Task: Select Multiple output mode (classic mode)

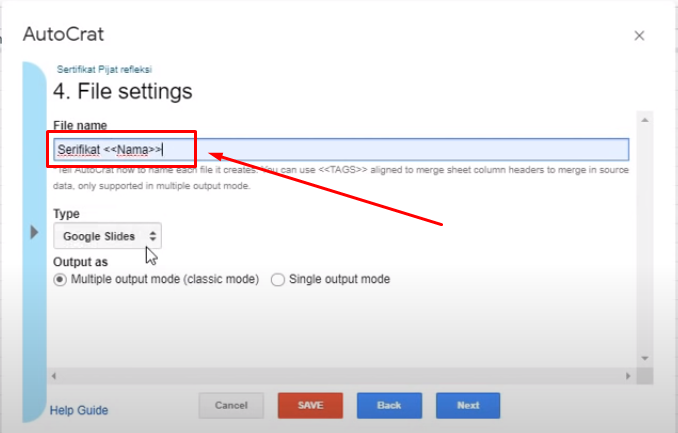Action: [x=60, y=279]
